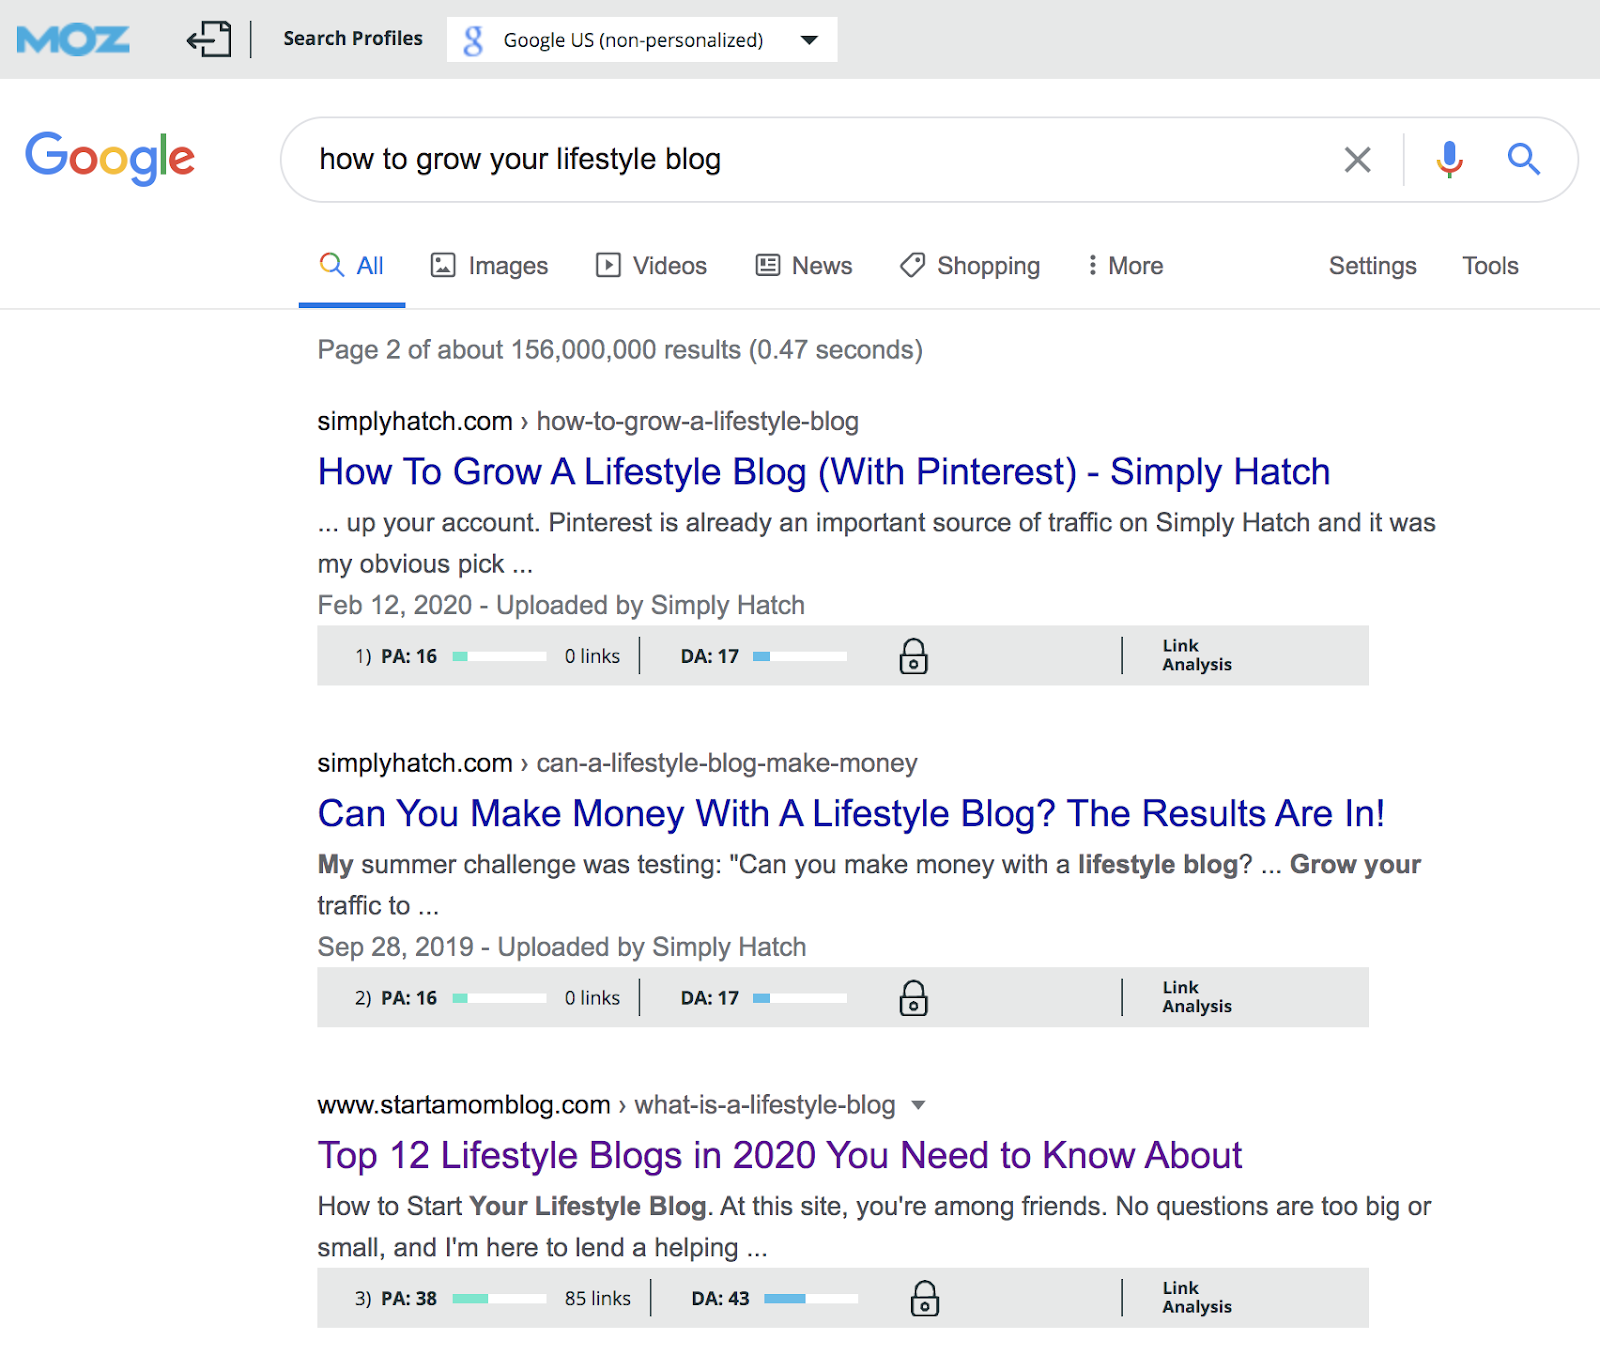Screen dimensions: 1600x1371
Task: Click the lock icon in result 2 MozBar
Action: [x=913, y=999]
